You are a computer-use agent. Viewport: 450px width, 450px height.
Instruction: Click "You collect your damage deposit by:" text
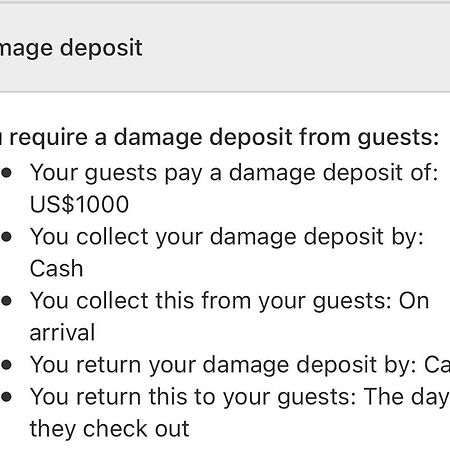(x=227, y=237)
